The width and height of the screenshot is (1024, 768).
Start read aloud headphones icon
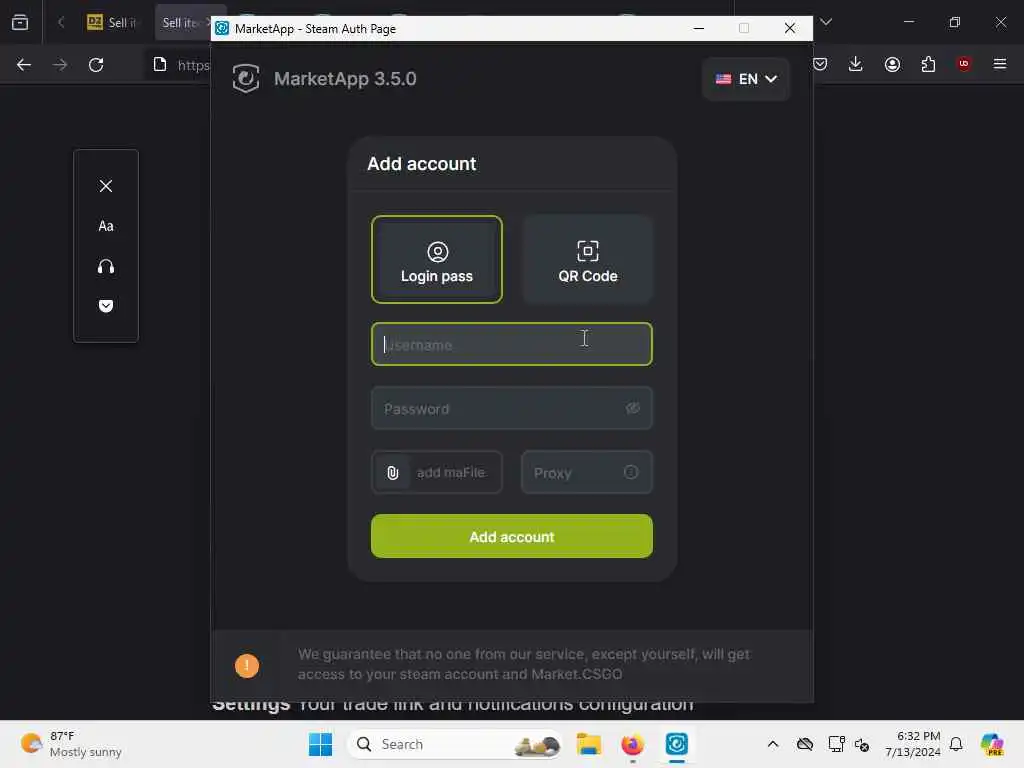point(106,266)
